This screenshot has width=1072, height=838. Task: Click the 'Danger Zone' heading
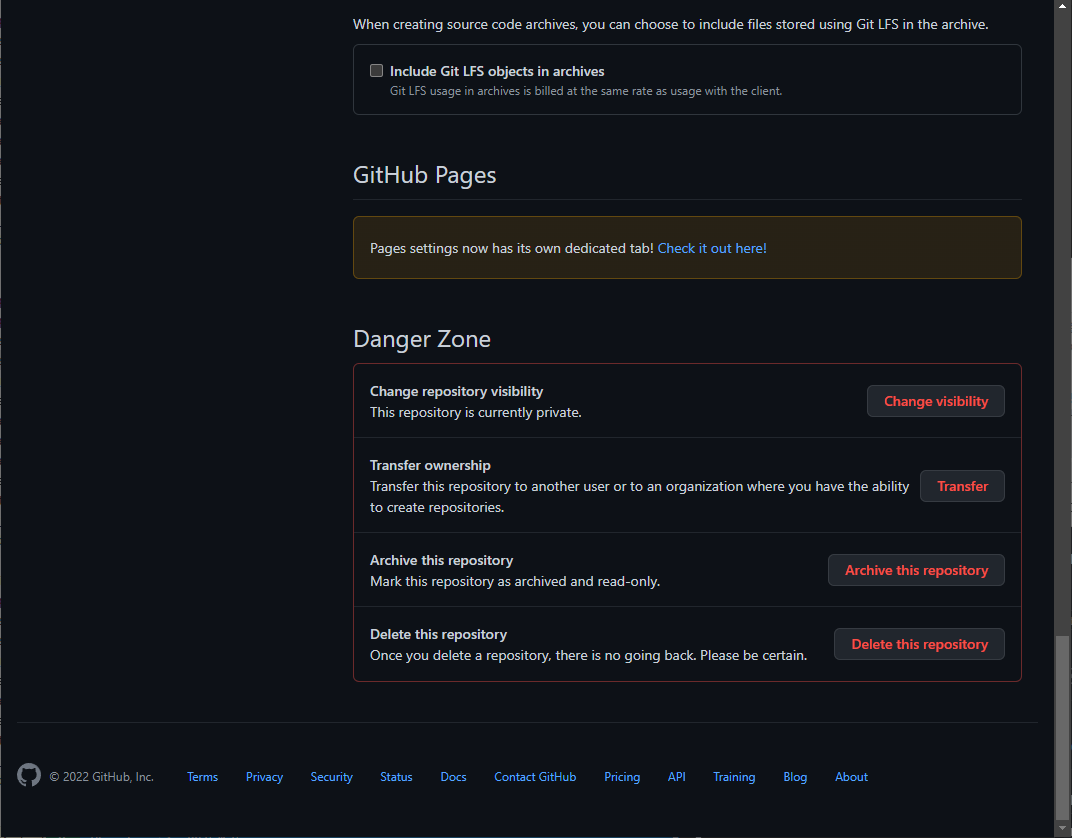422,339
